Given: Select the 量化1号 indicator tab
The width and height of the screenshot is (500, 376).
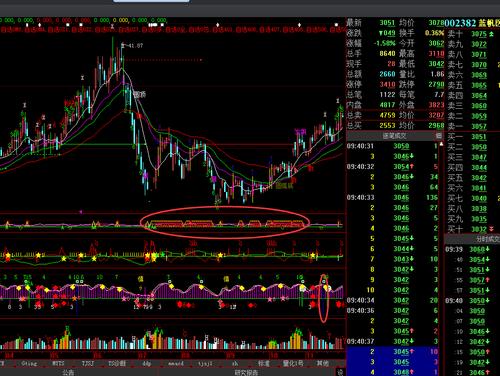Looking at the screenshot, I should coord(293,363).
